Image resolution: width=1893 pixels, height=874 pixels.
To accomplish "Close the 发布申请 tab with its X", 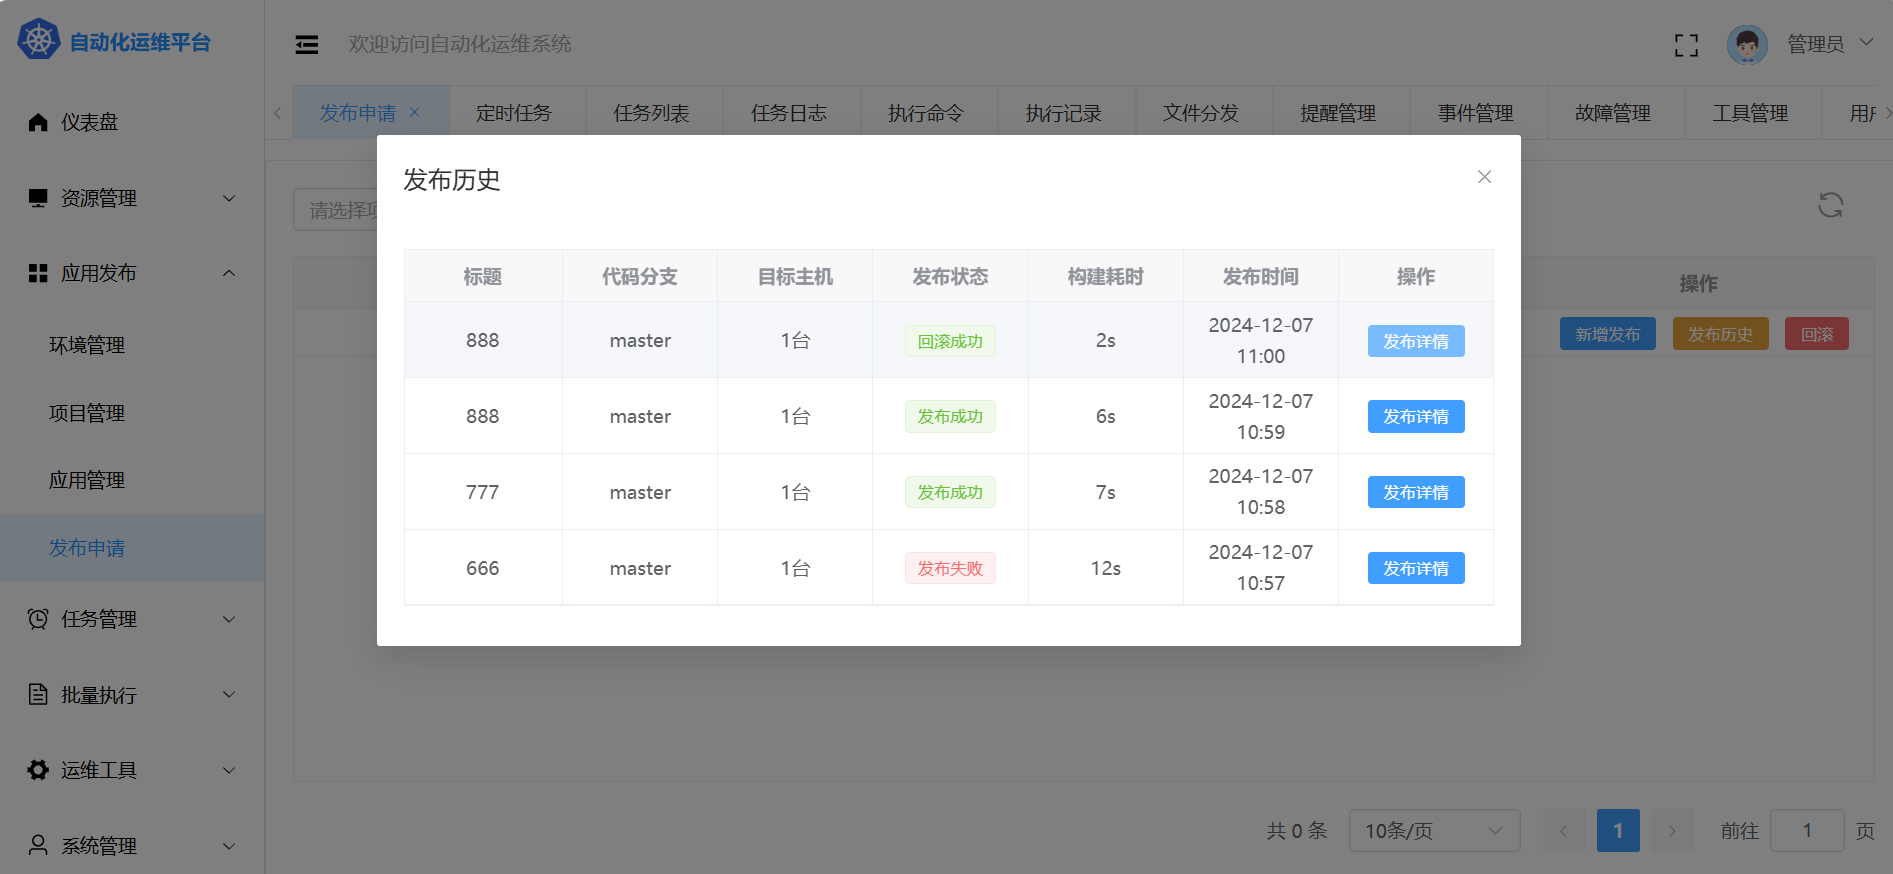I will [415, 113].
